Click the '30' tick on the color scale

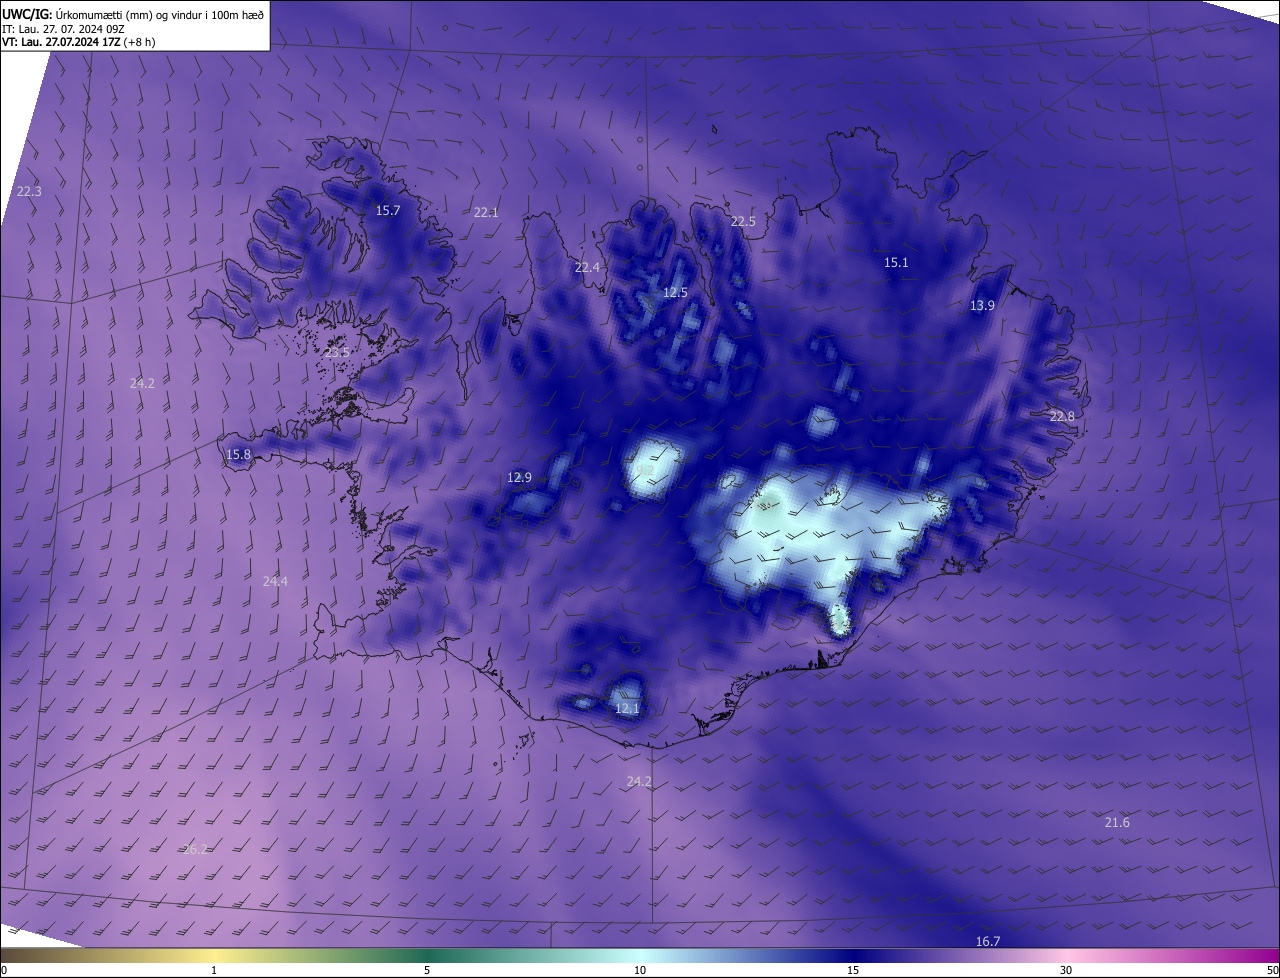(1066, 970)
